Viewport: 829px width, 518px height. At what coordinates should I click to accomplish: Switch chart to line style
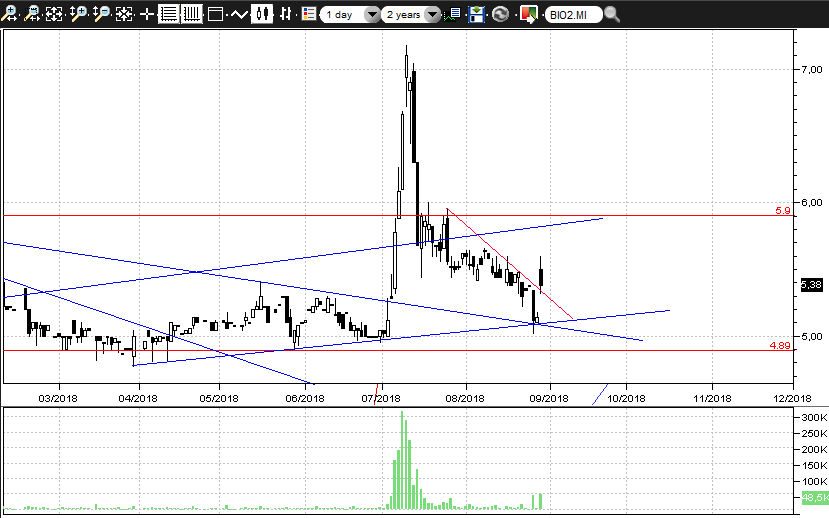[239, 14]
